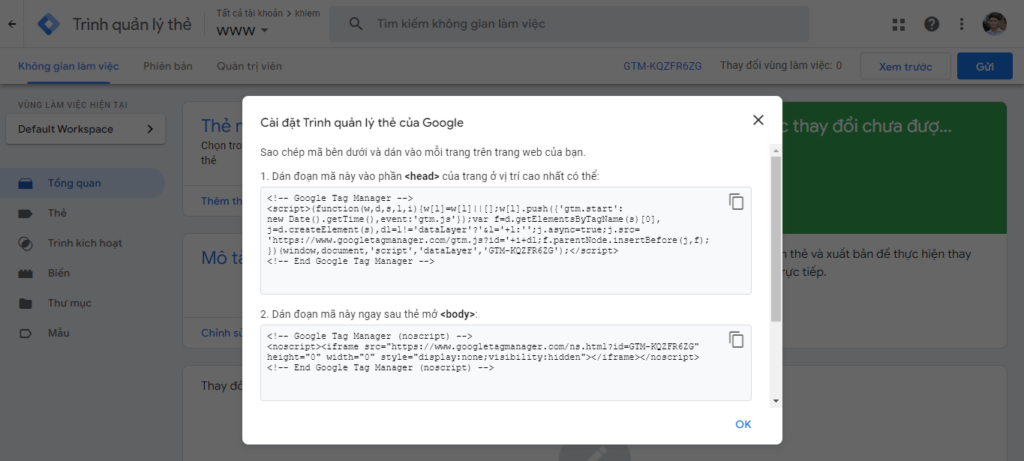
Task: Open the www container dropdown
Action: [x=242, y=30]
